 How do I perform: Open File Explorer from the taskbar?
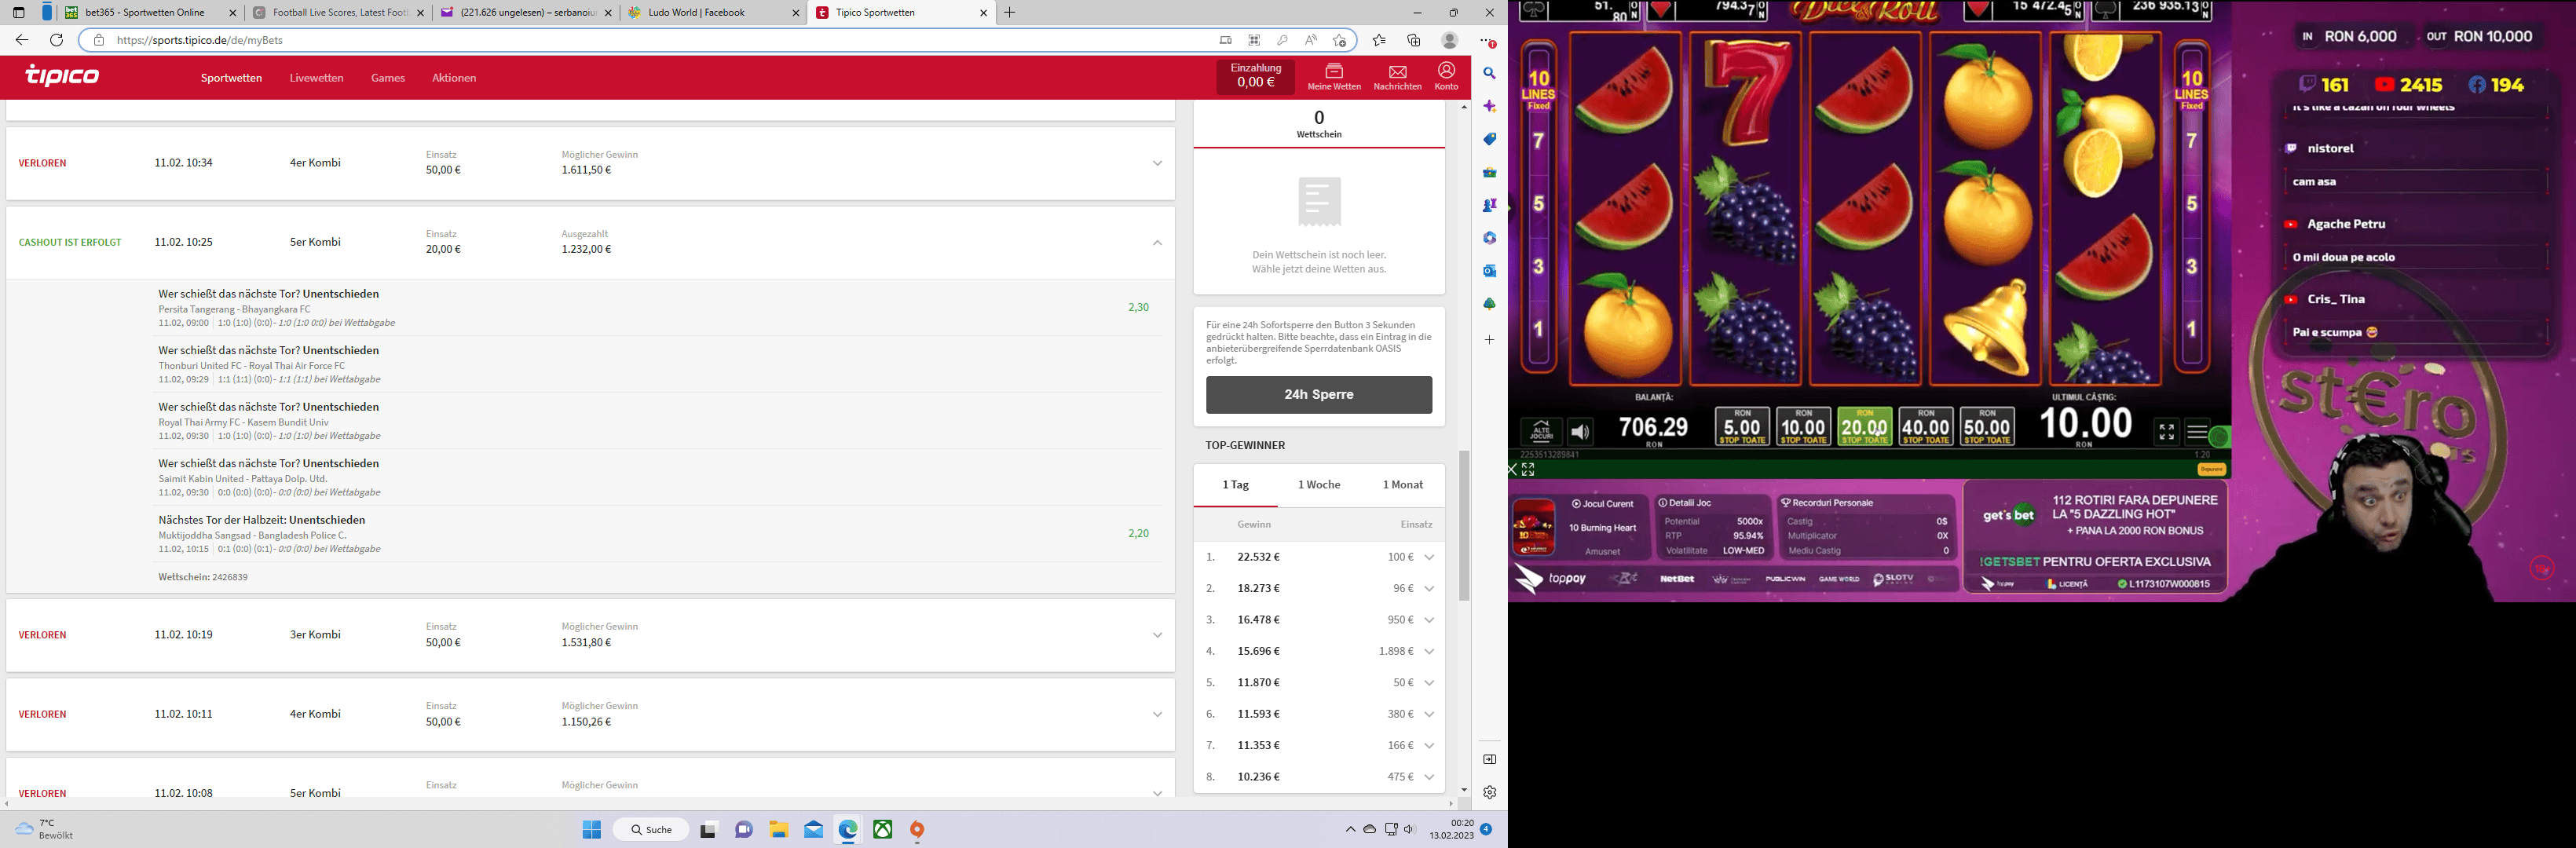point(779,830)
